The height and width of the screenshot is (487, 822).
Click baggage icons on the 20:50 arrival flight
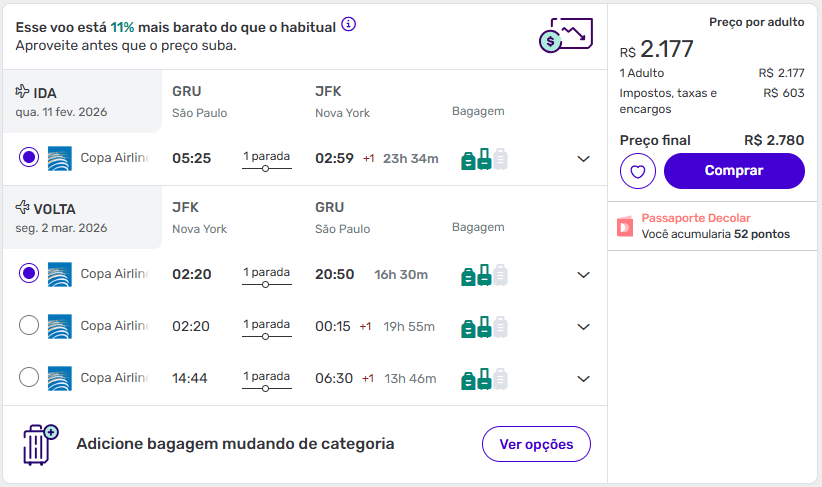pos(484,274)
